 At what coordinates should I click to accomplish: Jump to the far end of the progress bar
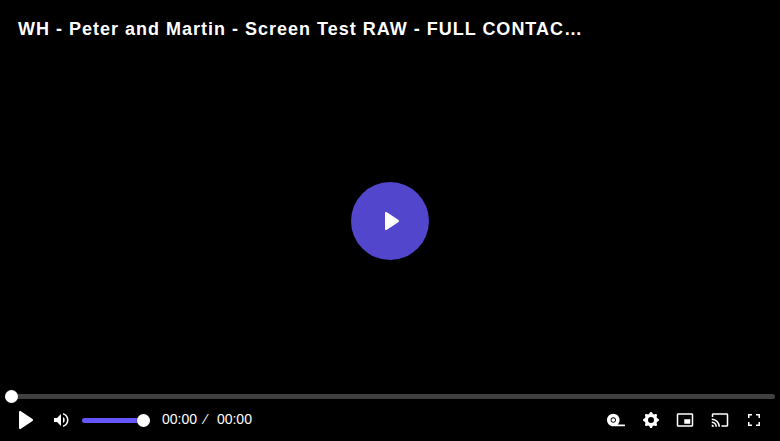click(774, 396)
